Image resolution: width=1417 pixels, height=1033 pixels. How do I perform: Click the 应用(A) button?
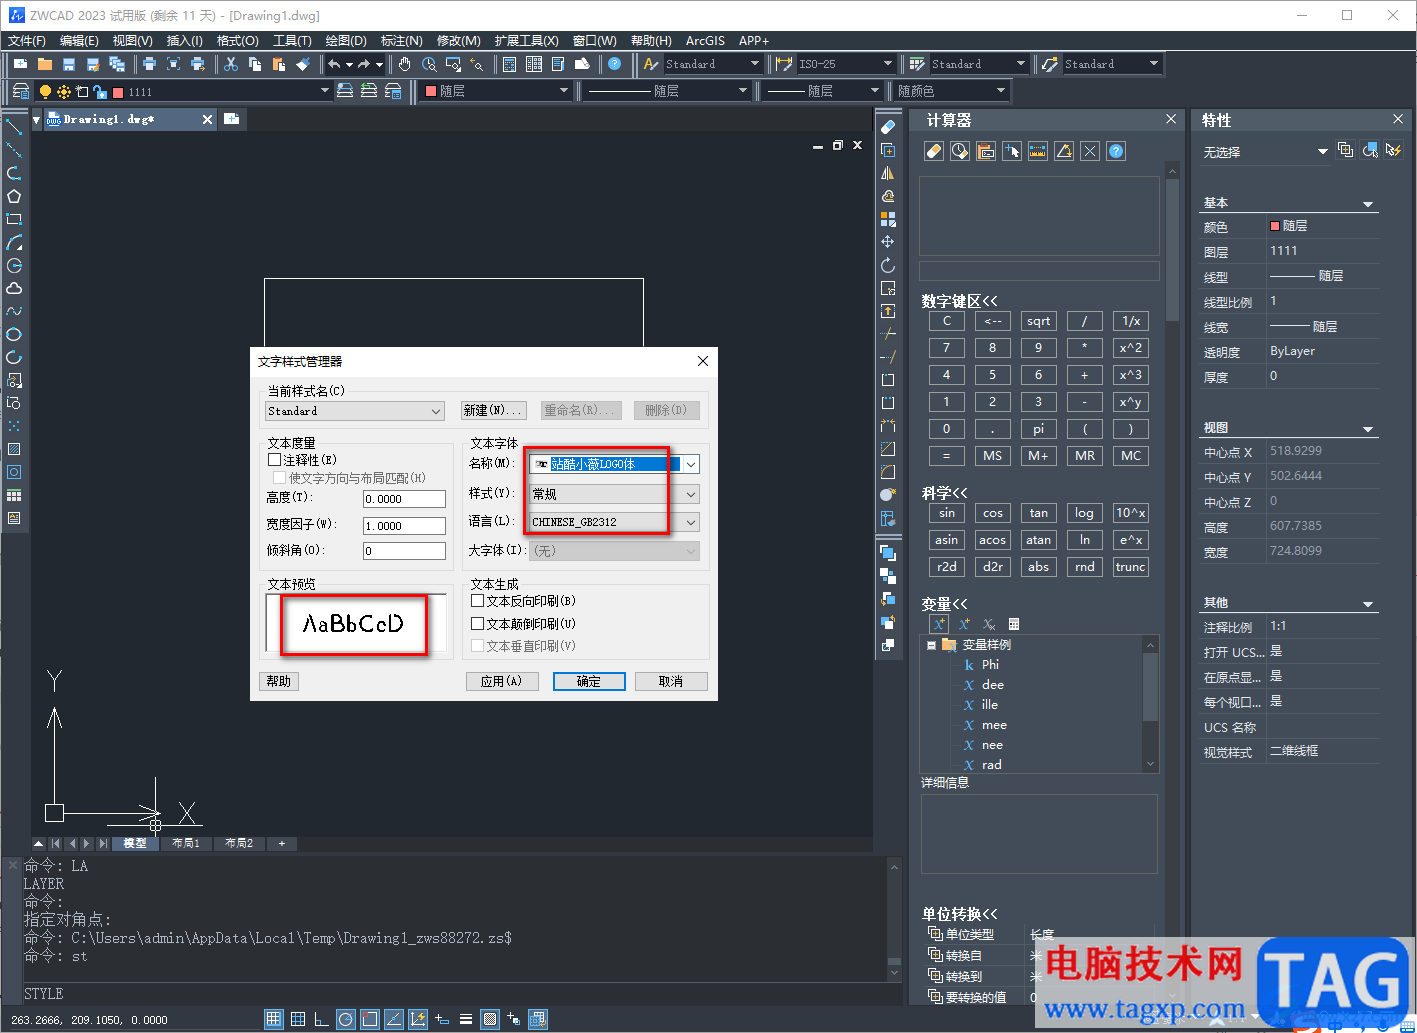click(502, 681)
